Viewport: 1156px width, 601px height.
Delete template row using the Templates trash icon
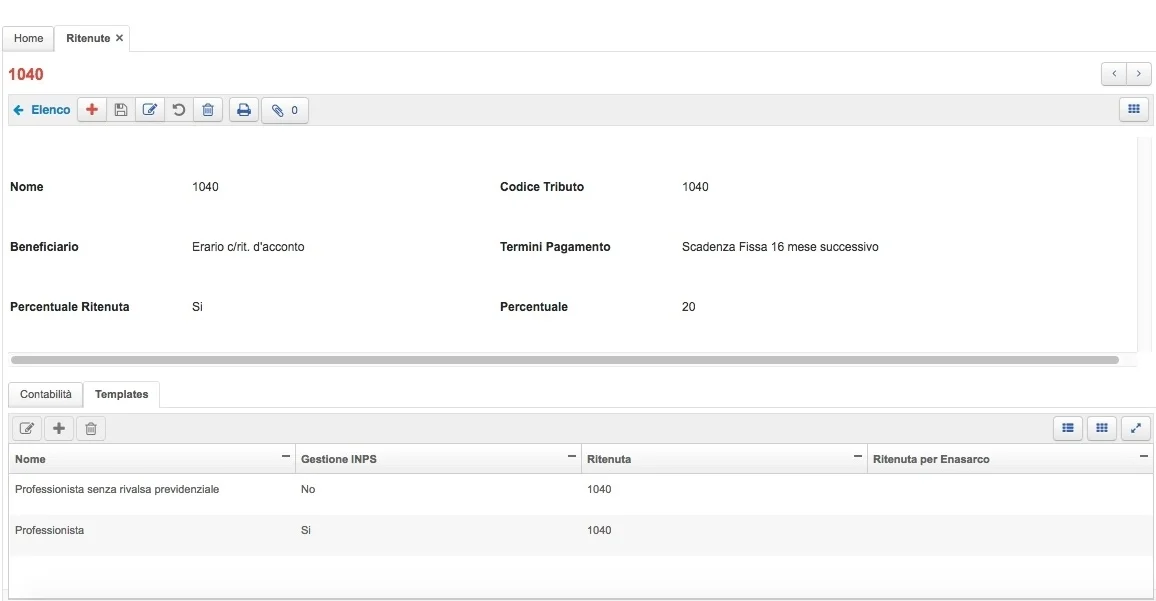point(91,428)
